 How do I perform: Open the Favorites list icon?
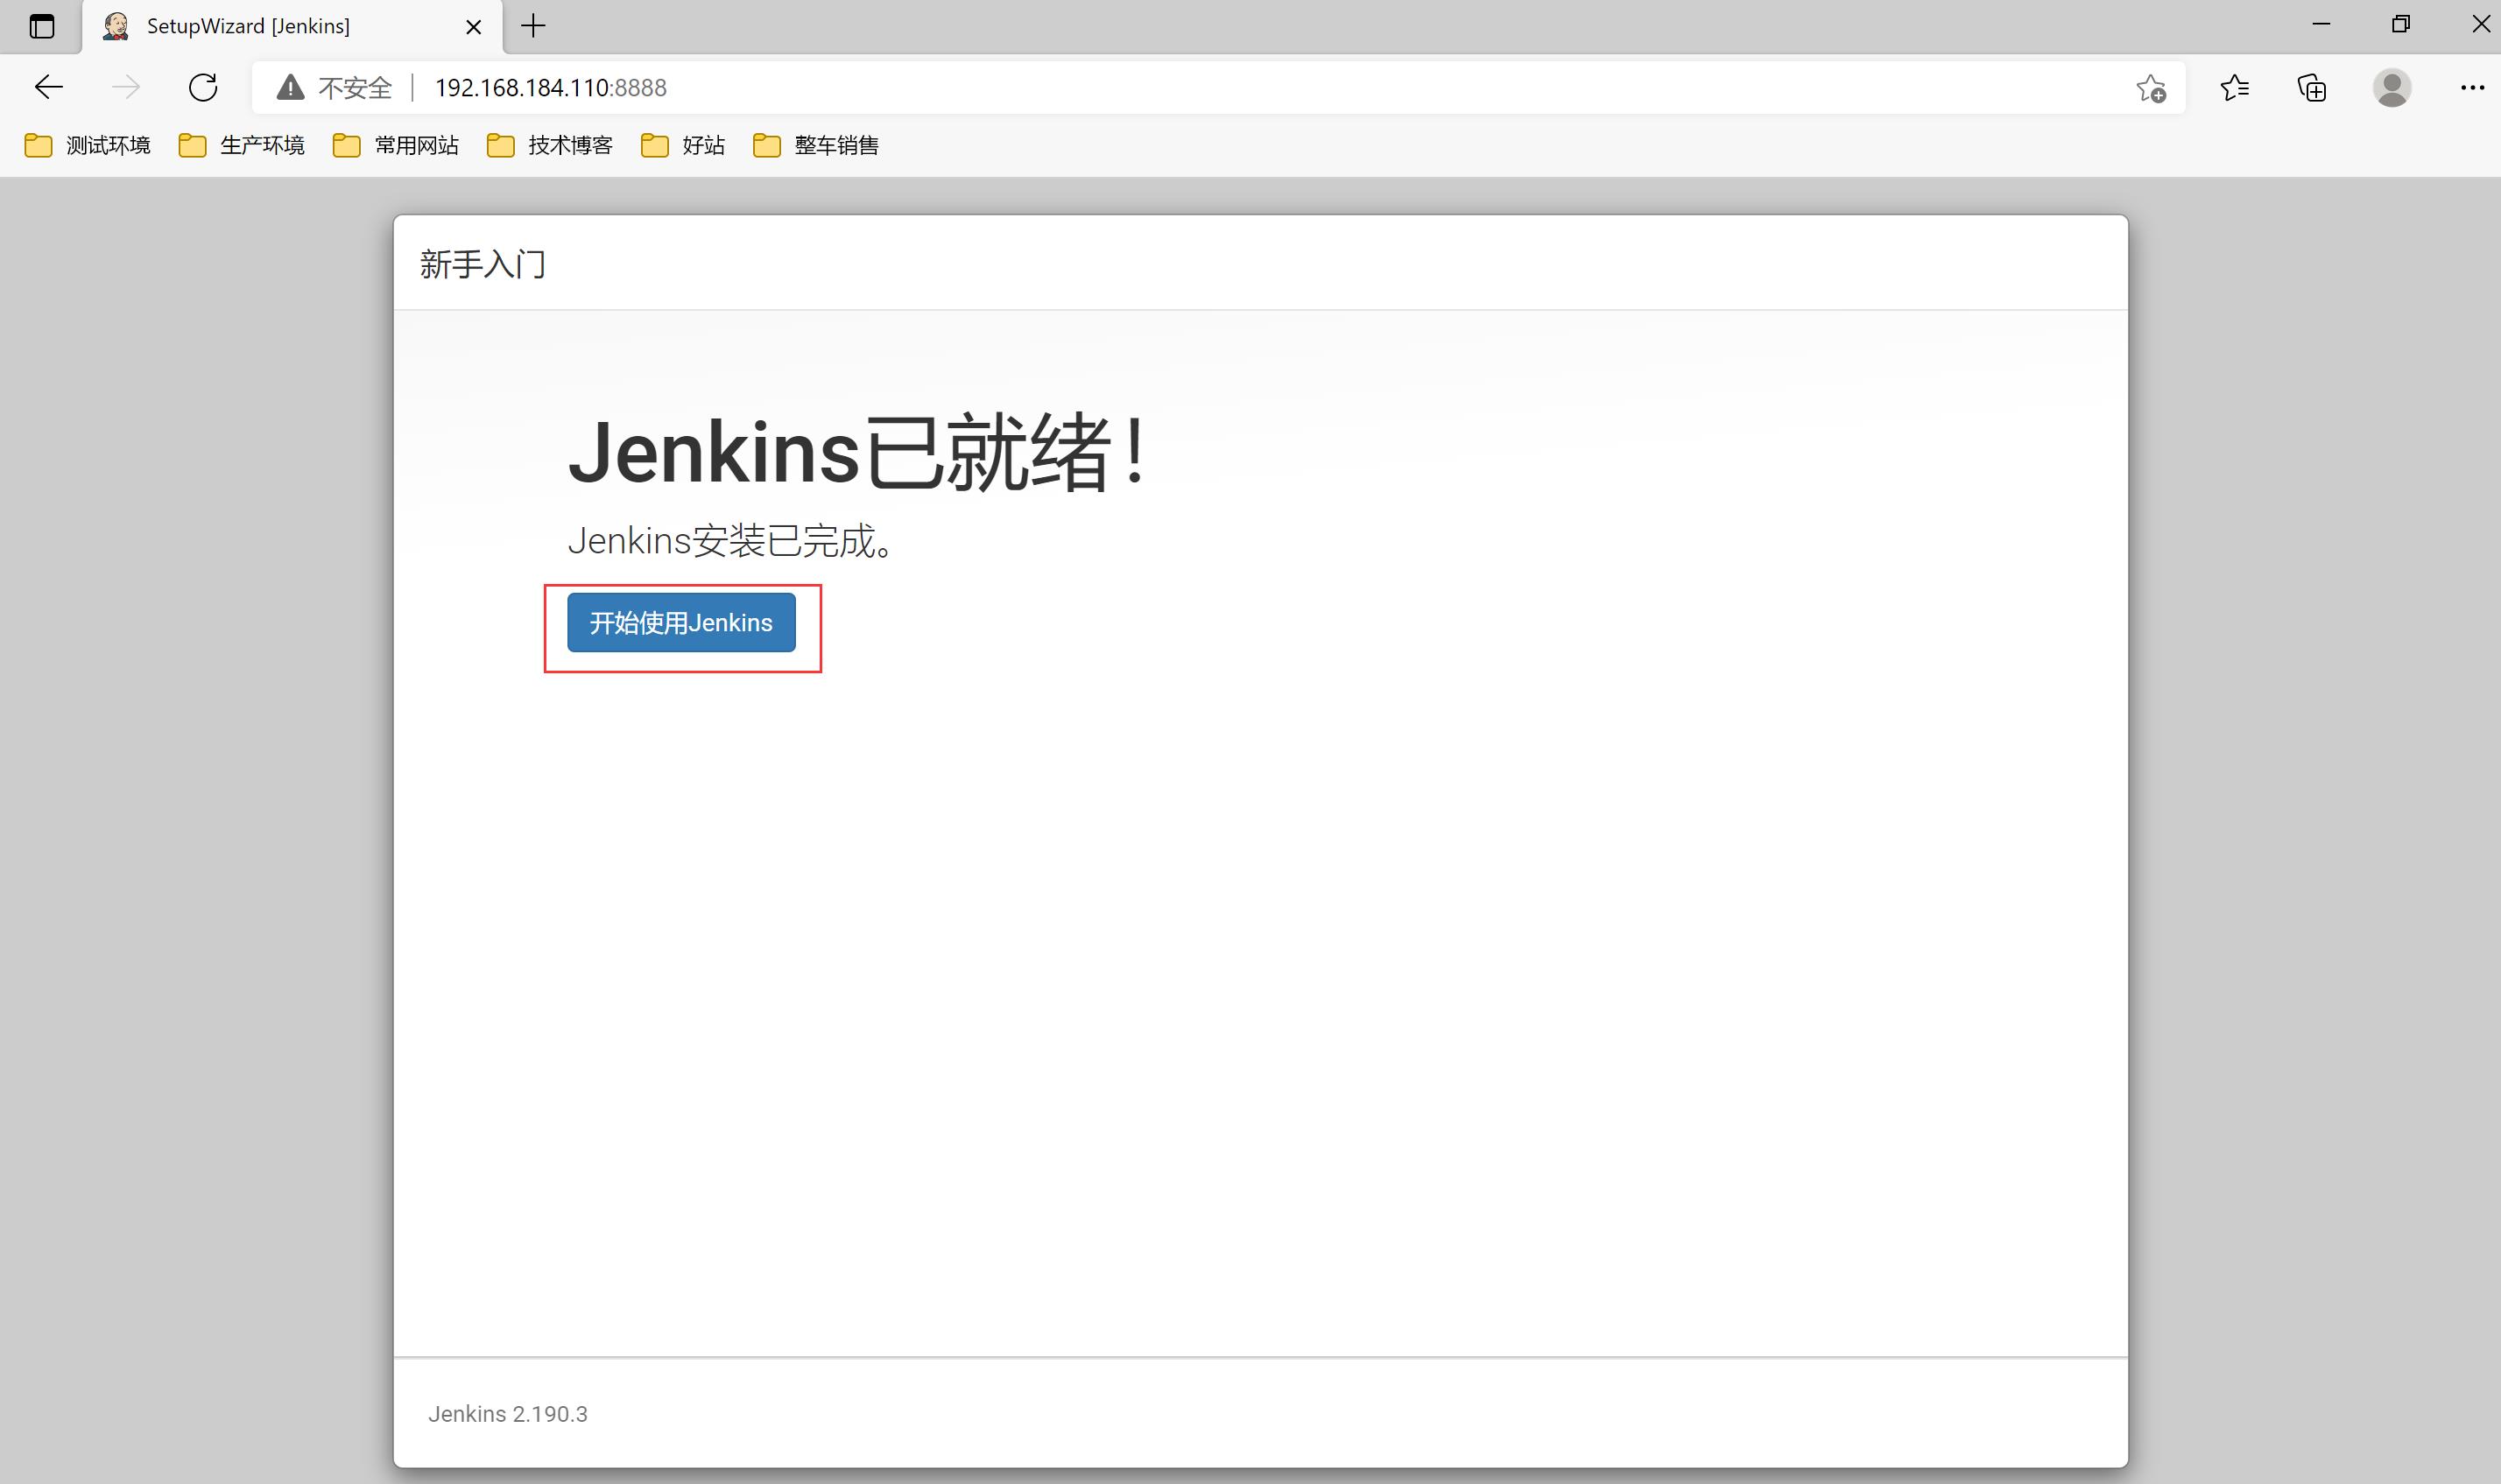[2235, 88]
